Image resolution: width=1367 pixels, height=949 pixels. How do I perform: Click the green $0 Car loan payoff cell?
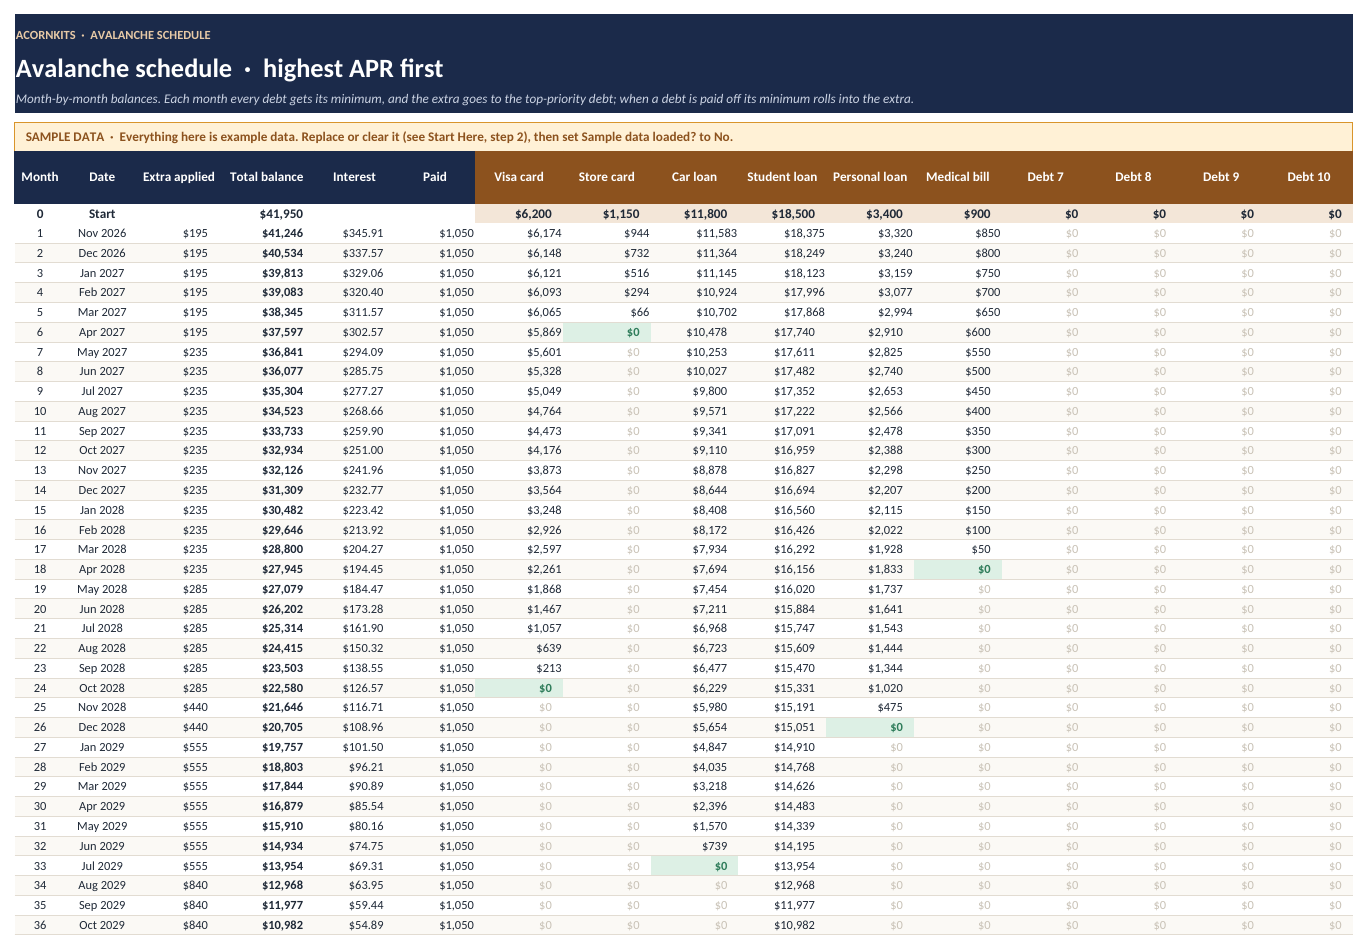(694, 866)
